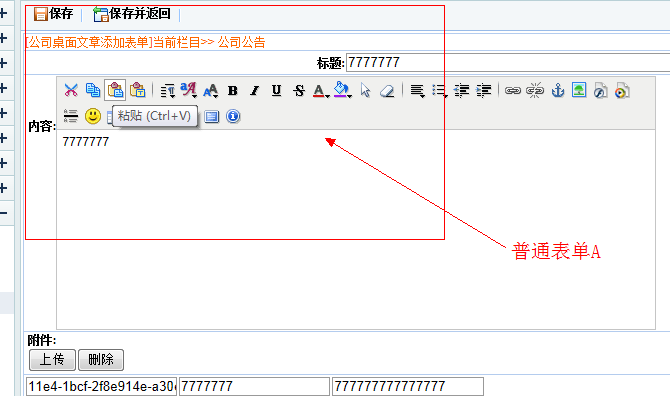Click the Copy icon in editor toolbar
The height and width of the screenshot is (396, 670).
[x=93, y=90]
